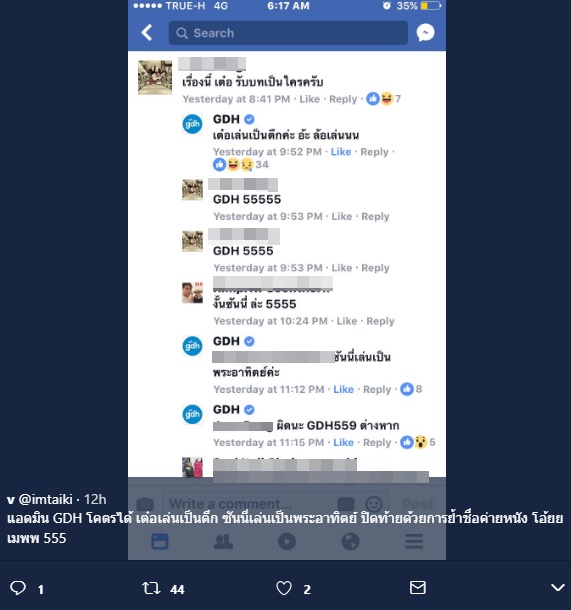Screen dimensions: 571x610
Task: Reply to the 10:24 PM comment
Action: click(380, 321)
